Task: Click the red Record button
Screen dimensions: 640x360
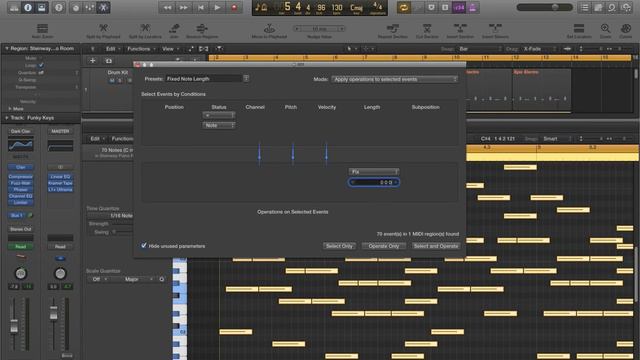Action: tap(234, 8)
